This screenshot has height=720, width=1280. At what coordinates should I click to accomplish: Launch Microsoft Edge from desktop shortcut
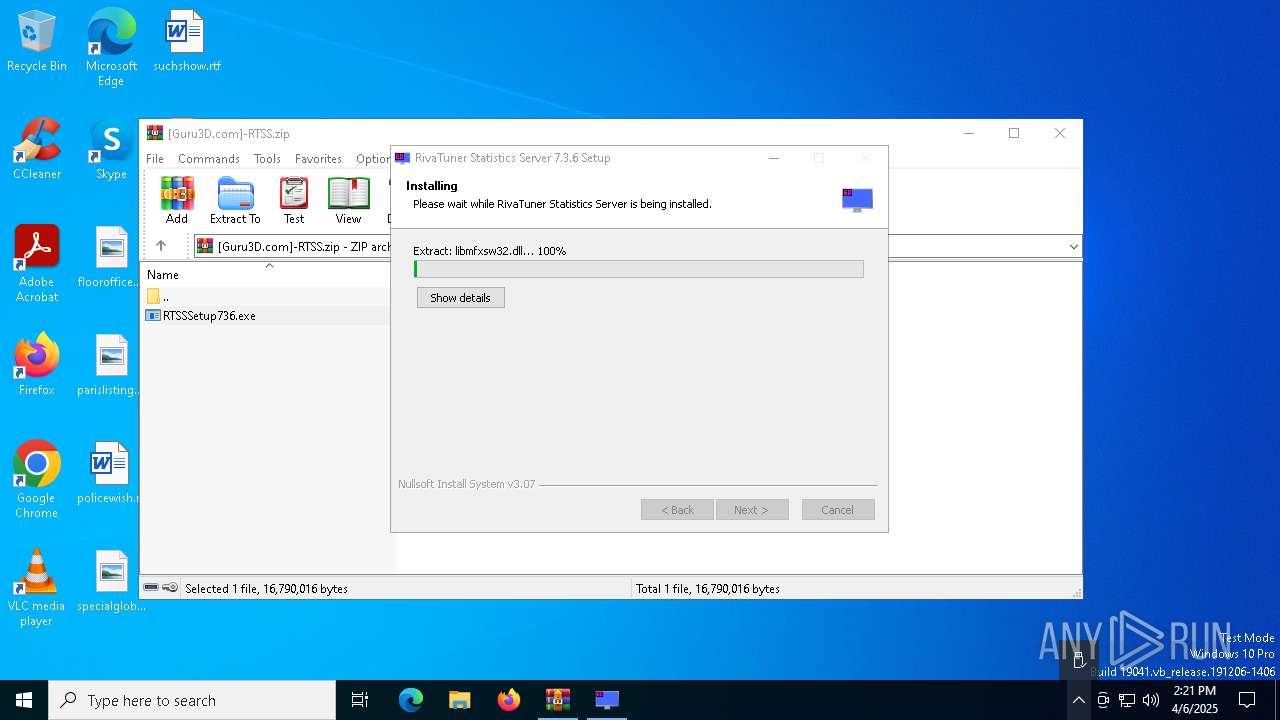coord(111,47)
